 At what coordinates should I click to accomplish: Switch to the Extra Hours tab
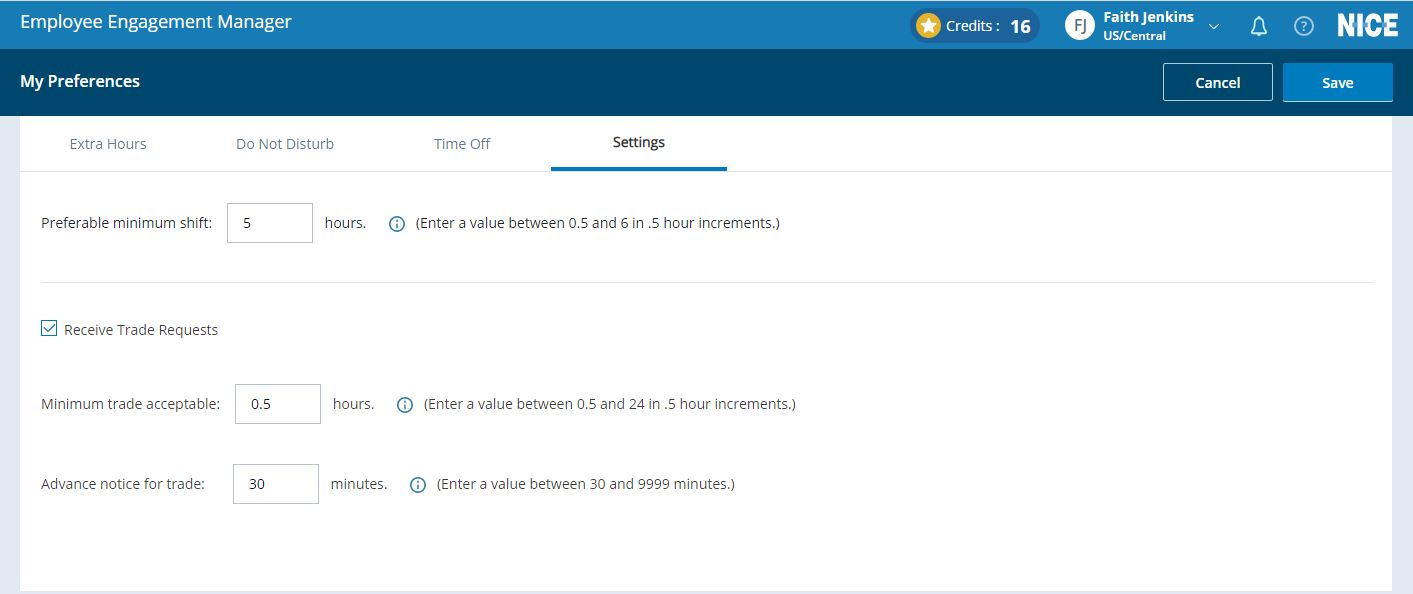pyautogui.click(x=108, y=144)
